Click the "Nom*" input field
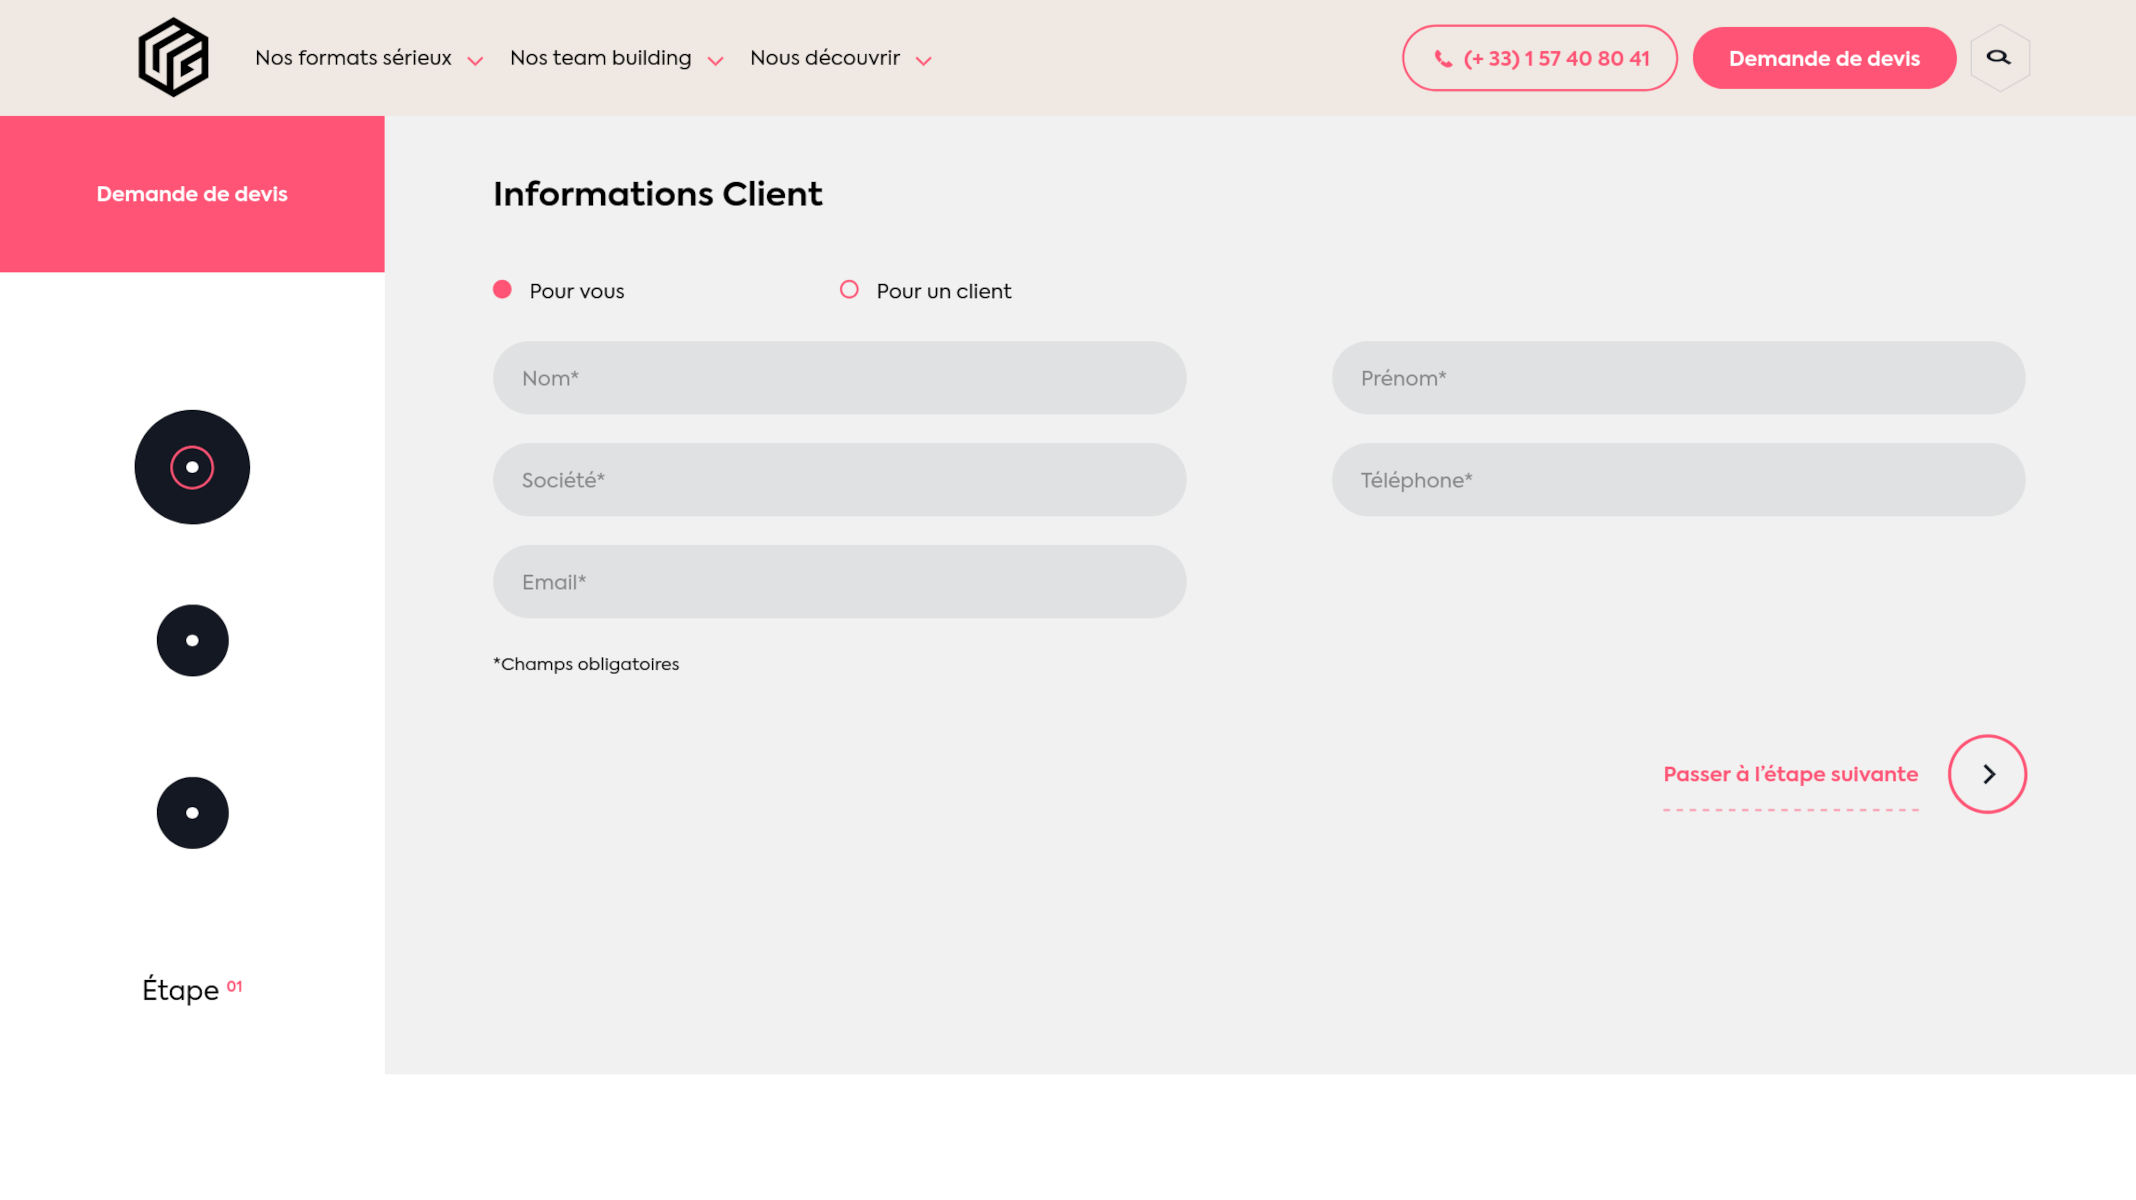The width and height of the screenshot is (2136, 1200). [x=839, y=378]
